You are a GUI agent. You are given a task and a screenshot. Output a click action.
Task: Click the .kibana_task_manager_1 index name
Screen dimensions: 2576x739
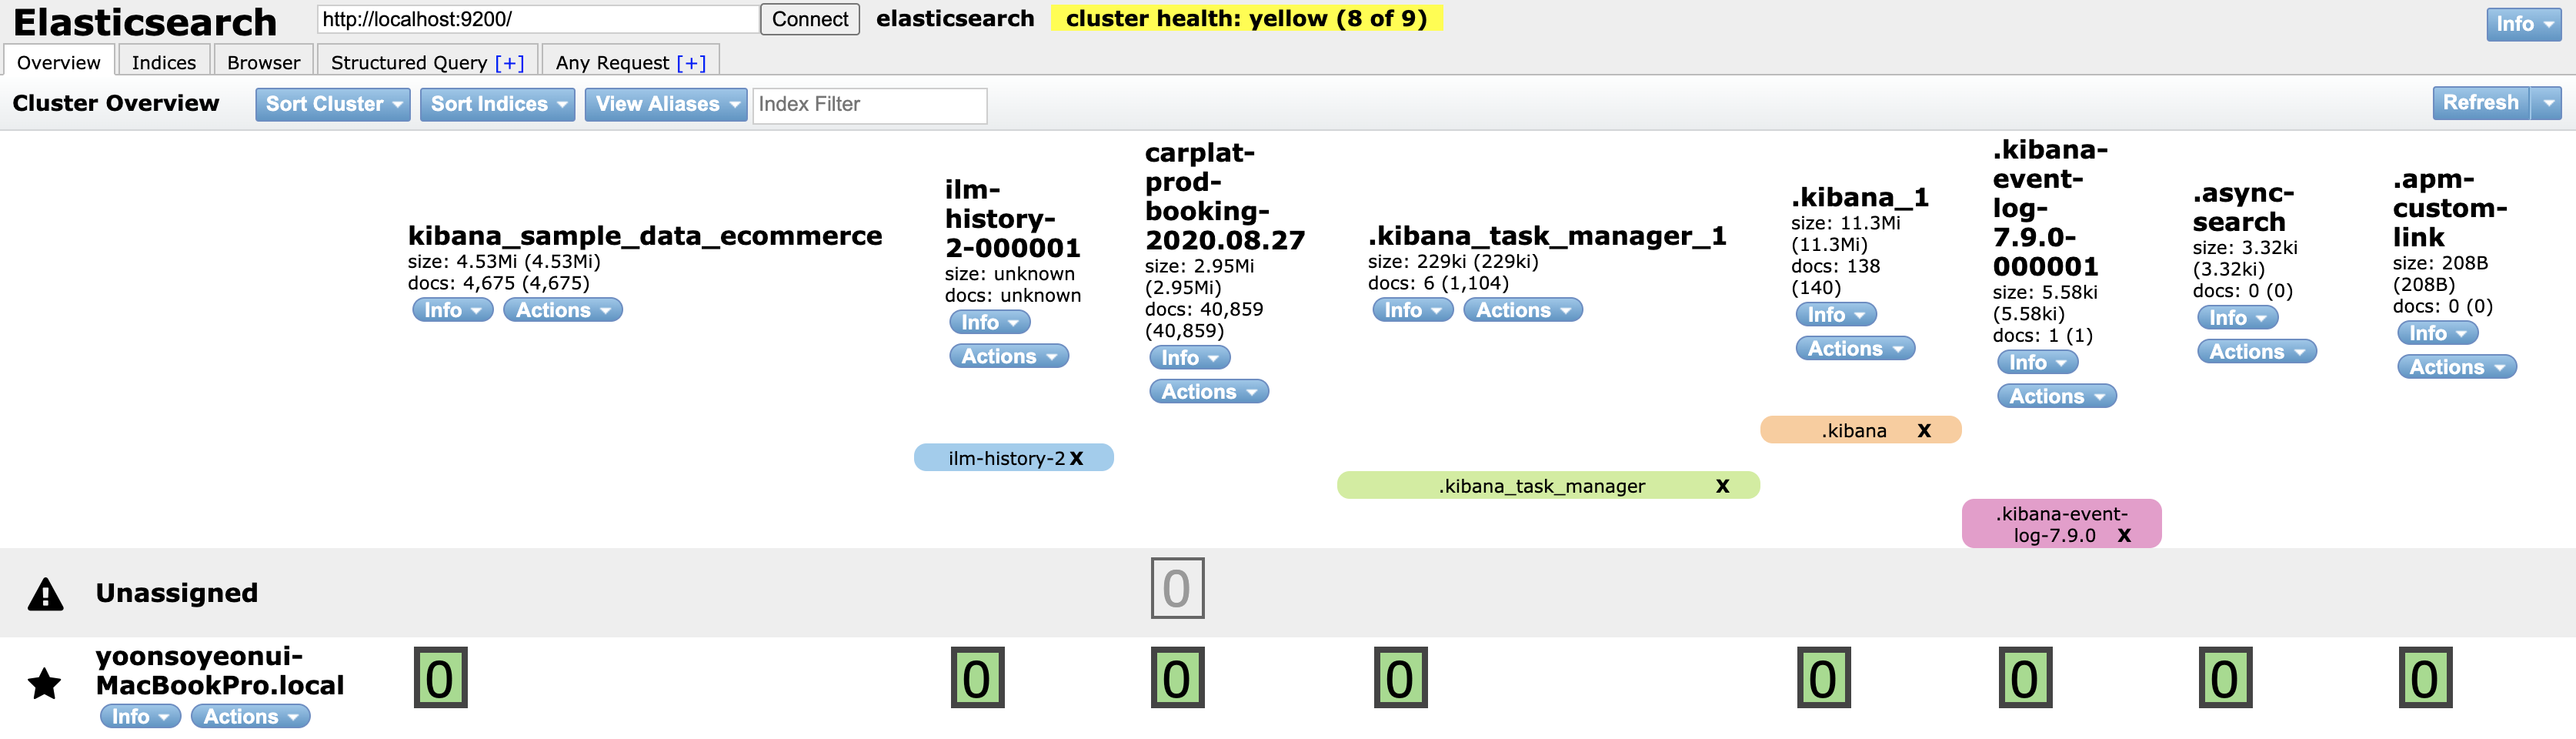click(1547, 236)
